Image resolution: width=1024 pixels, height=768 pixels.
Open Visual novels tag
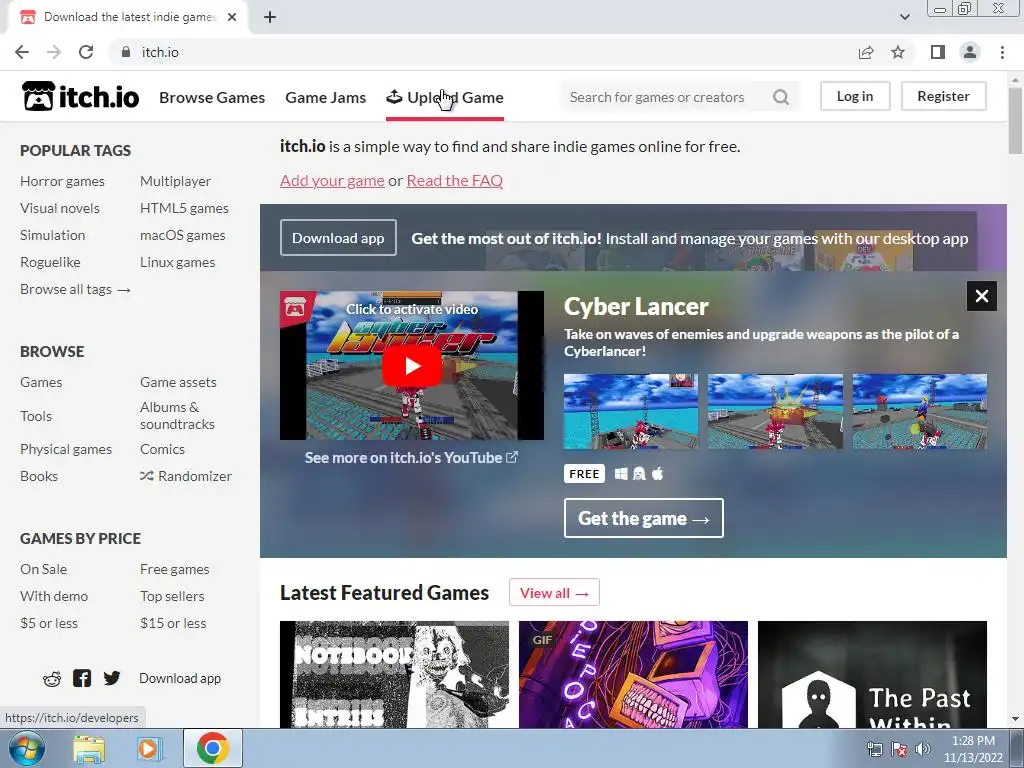tap(59, 208)
